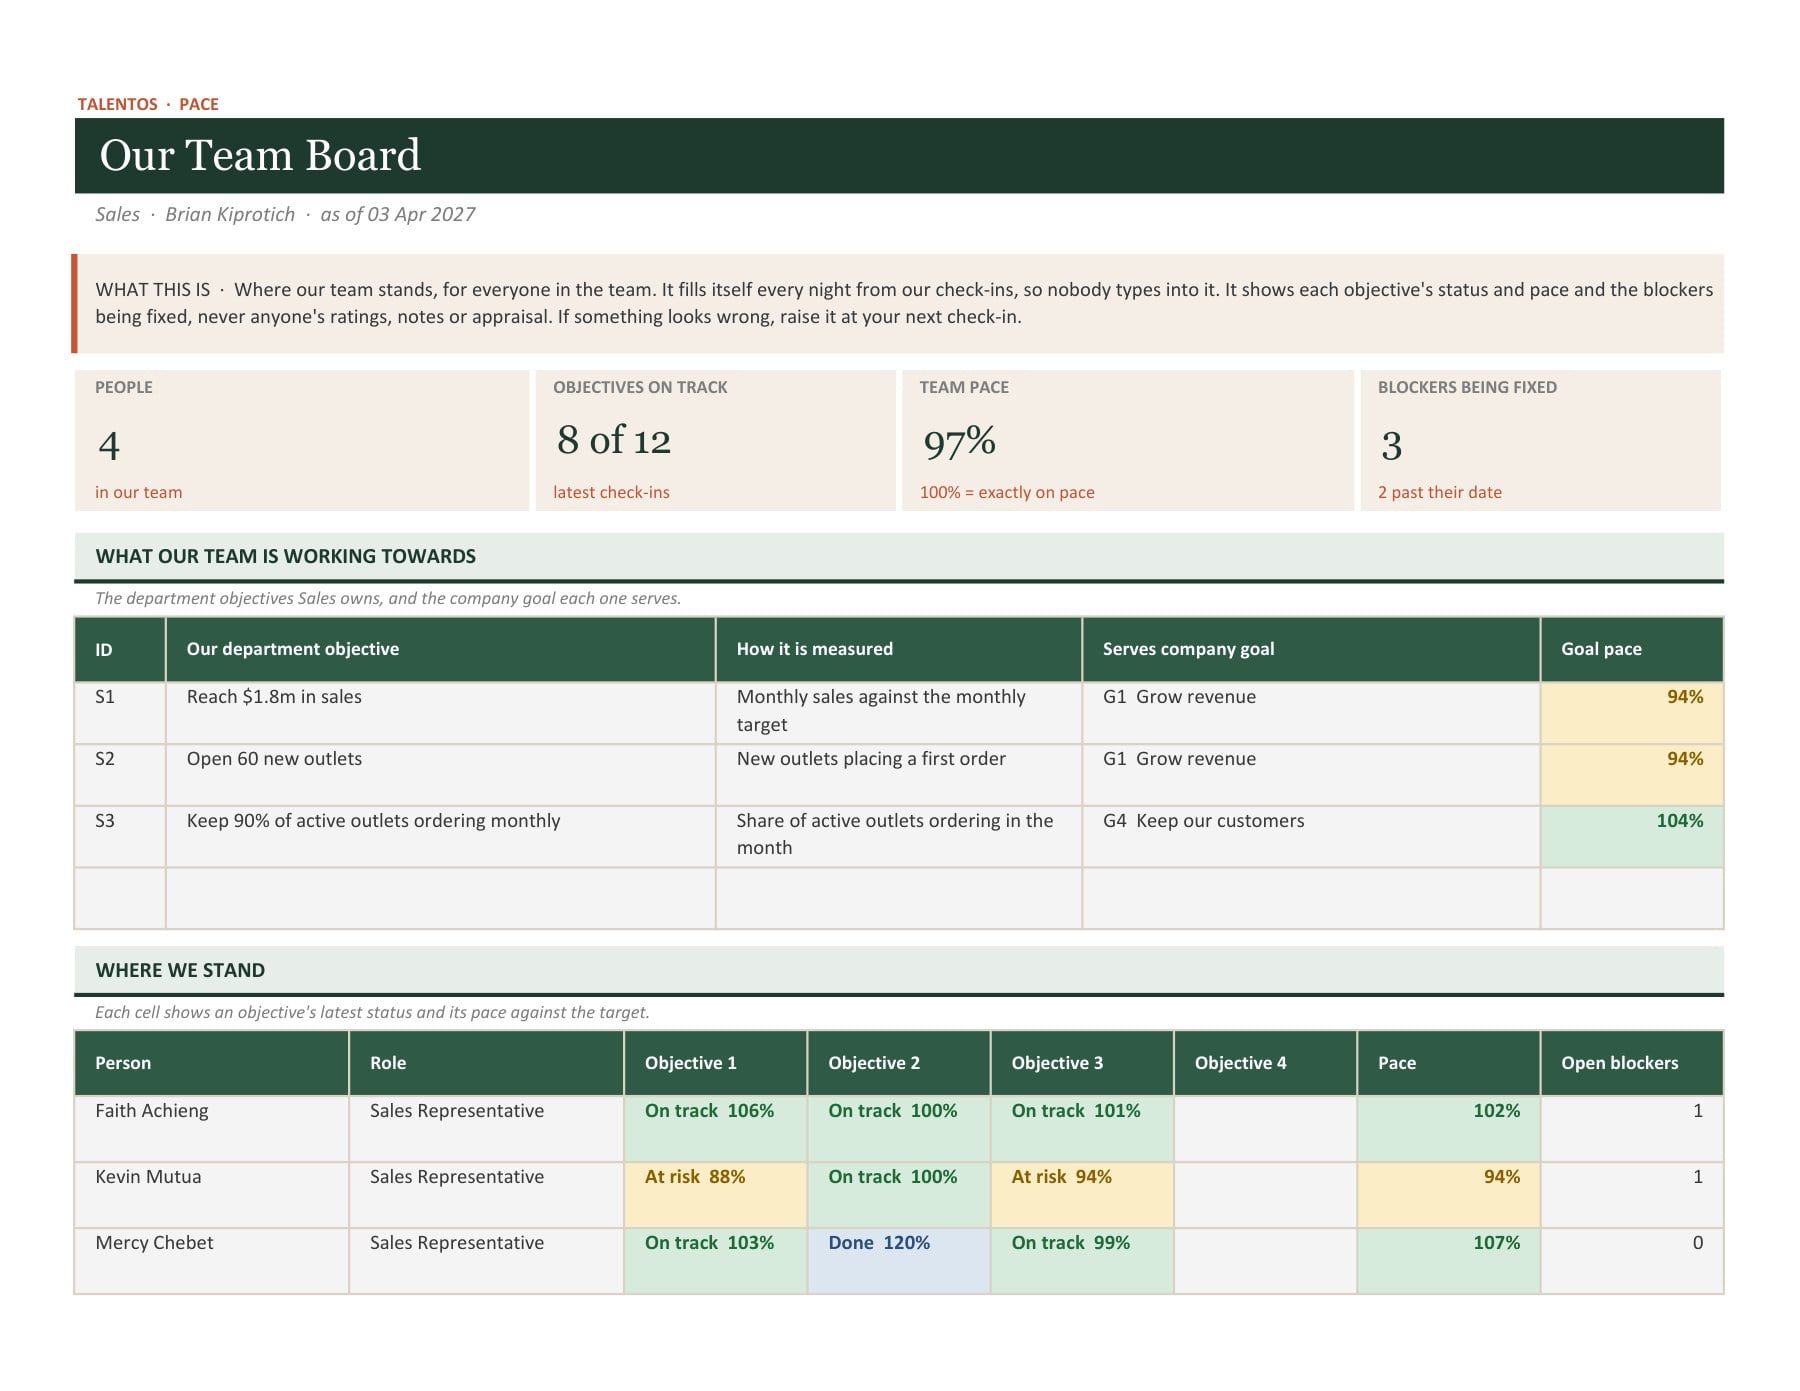
Task: Click the blockers being fixed value 3
Action: point(1391,445)
